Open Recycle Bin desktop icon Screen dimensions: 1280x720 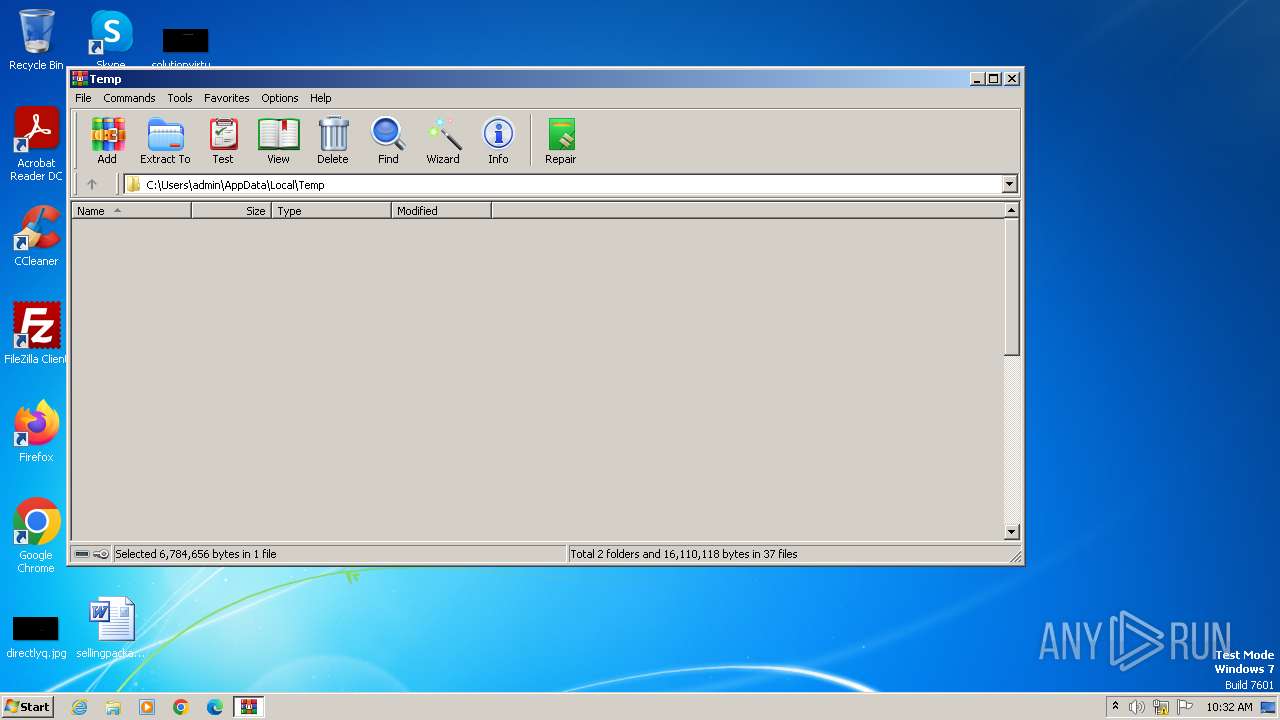pos(36,40)
